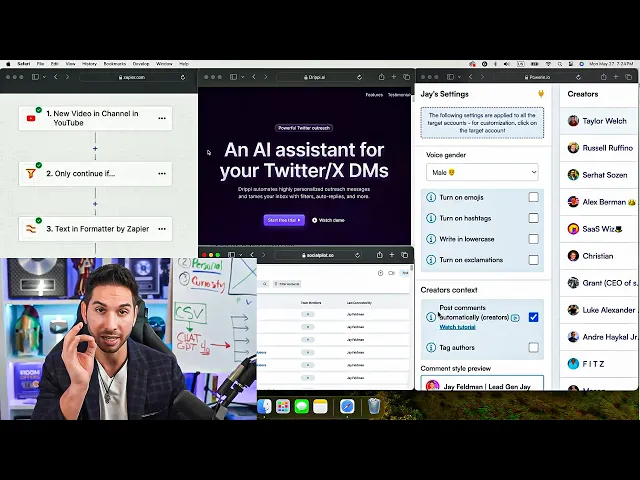Open the Only continue if step
The width and height of the screenshot is (640, 480).
click(x=95, y=173)
